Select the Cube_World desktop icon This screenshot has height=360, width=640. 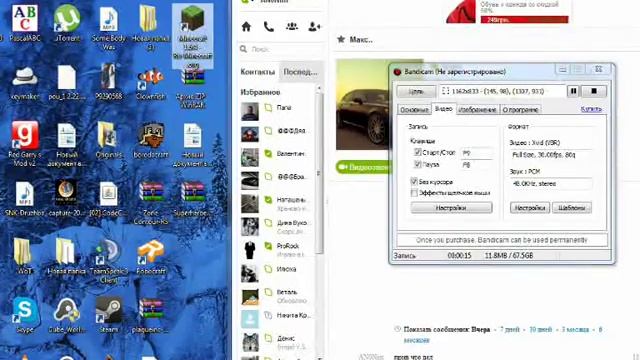[x=67, y=315]
